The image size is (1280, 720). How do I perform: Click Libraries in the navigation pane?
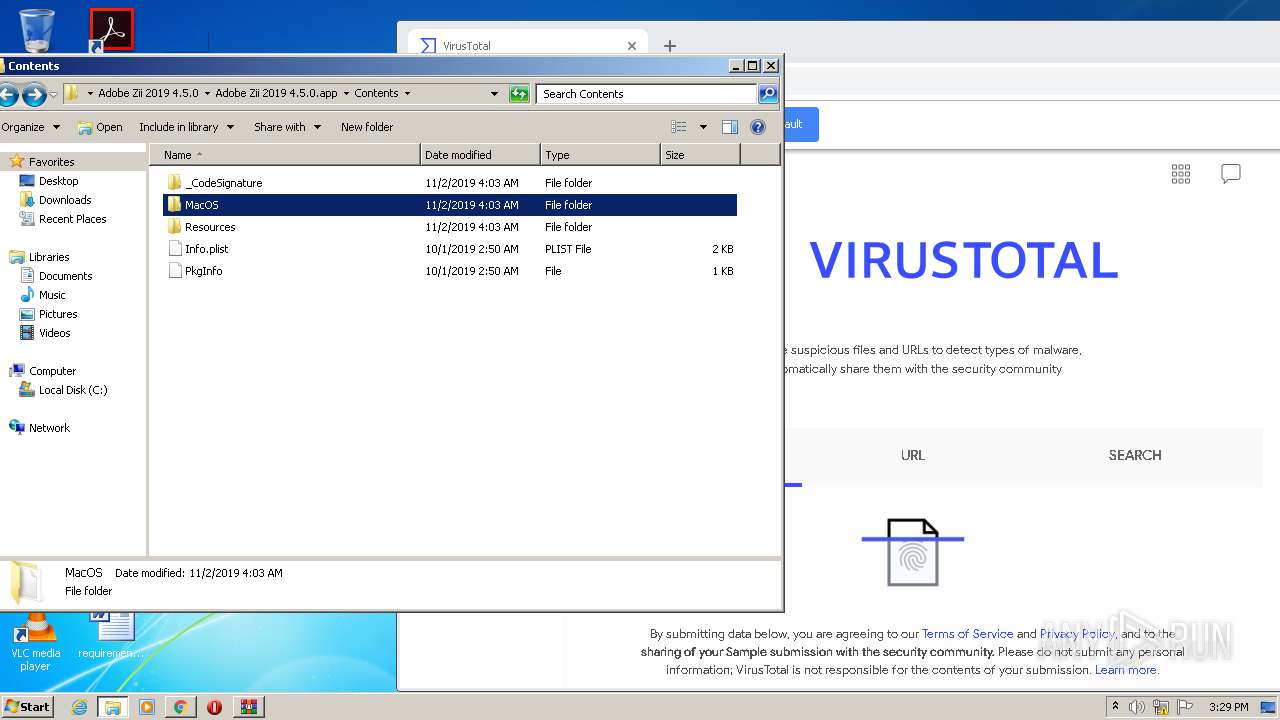point(49,257)
